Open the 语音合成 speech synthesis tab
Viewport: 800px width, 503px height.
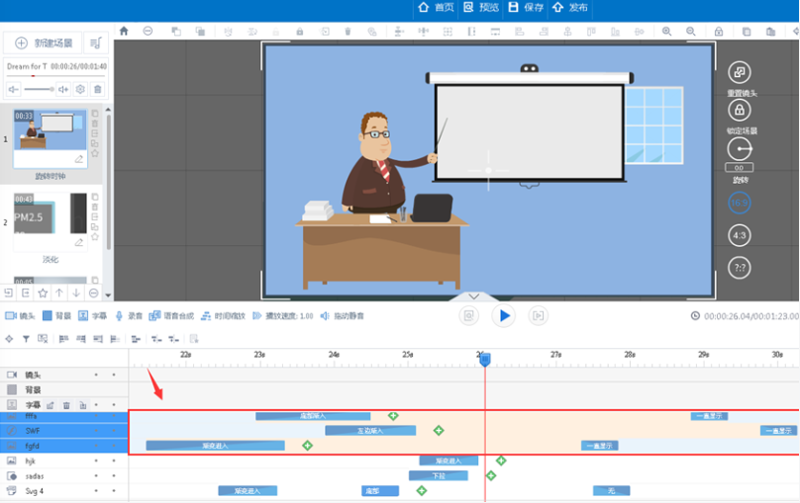(171, 316)
